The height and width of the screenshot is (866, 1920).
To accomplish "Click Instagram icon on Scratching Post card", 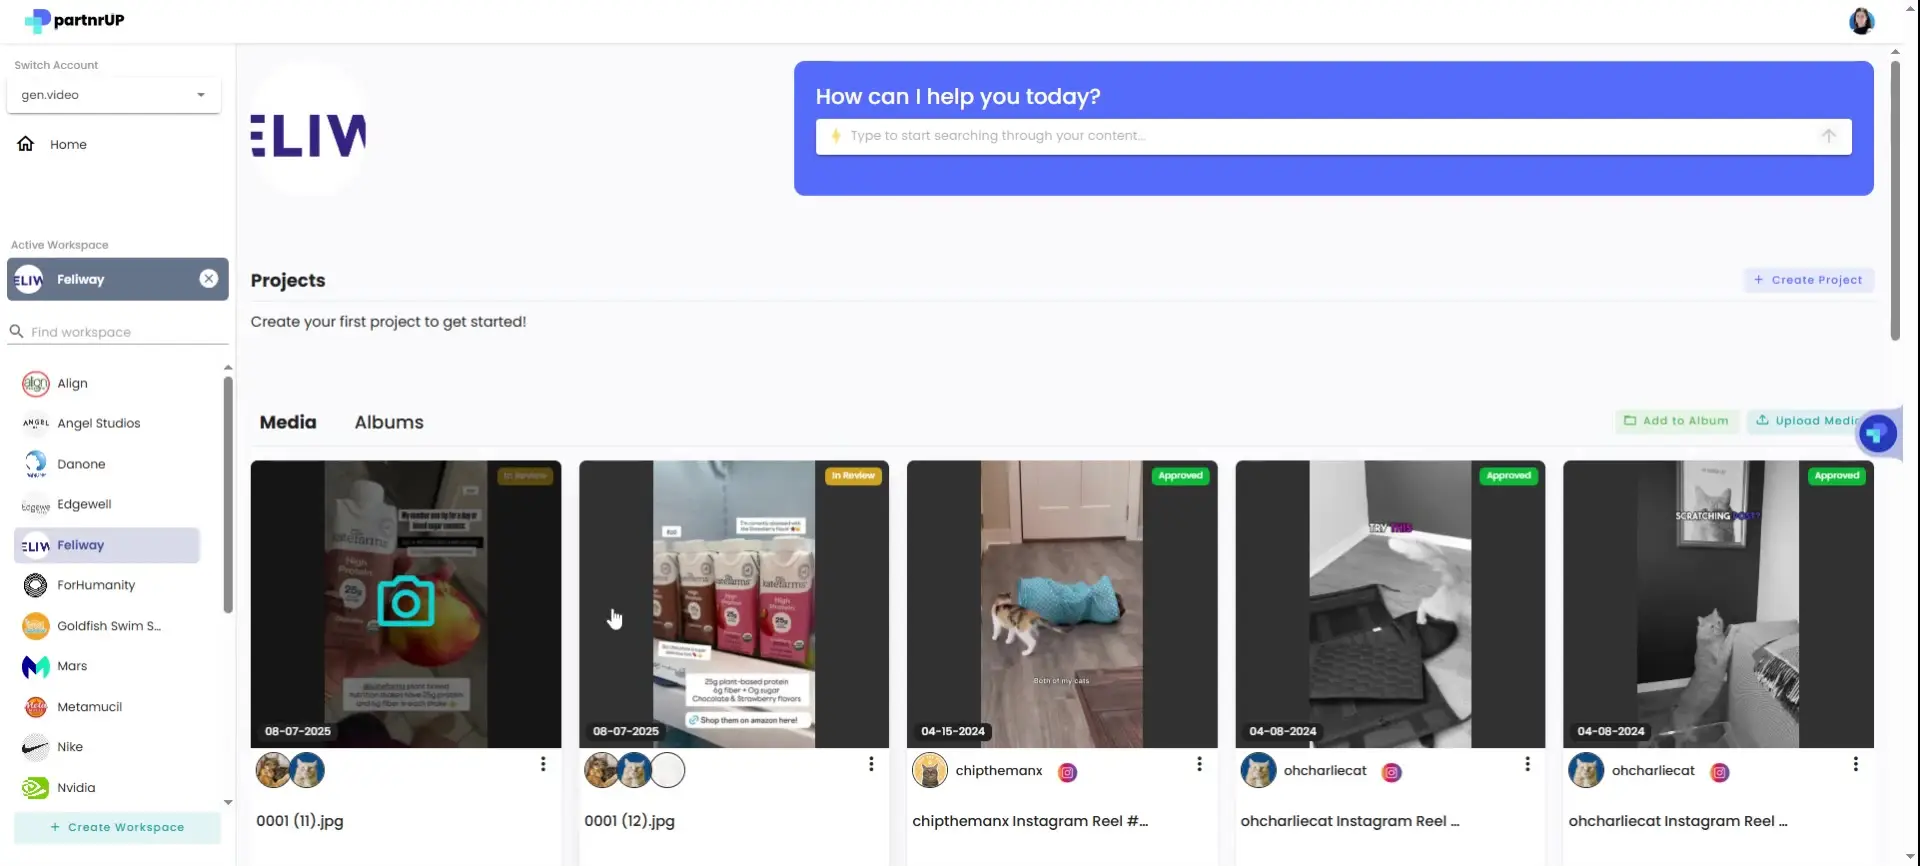I will point(1719,772).
